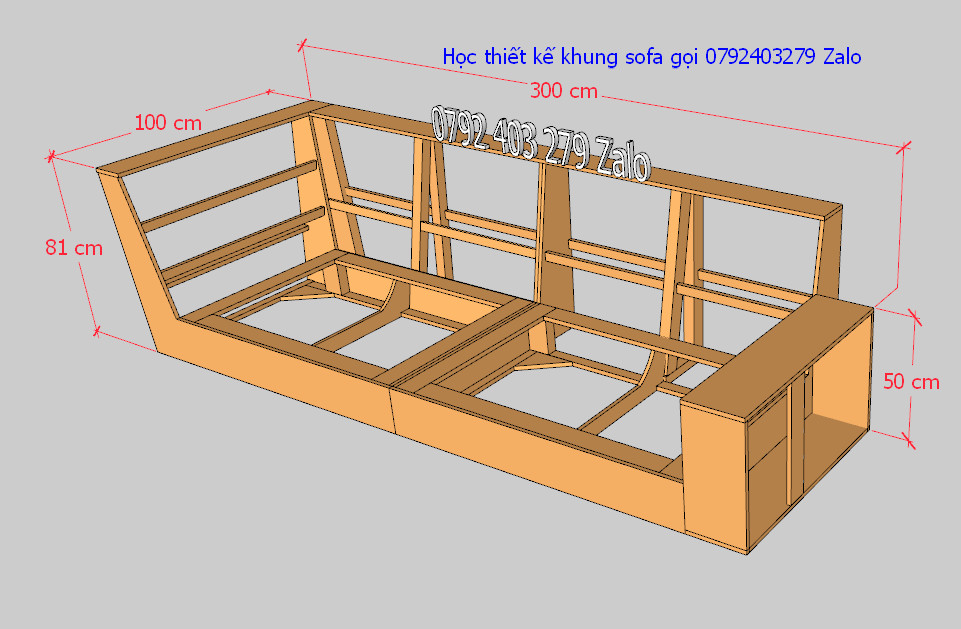
Task: Select the slanted left armrest side panel
Action: coord(133,262)
